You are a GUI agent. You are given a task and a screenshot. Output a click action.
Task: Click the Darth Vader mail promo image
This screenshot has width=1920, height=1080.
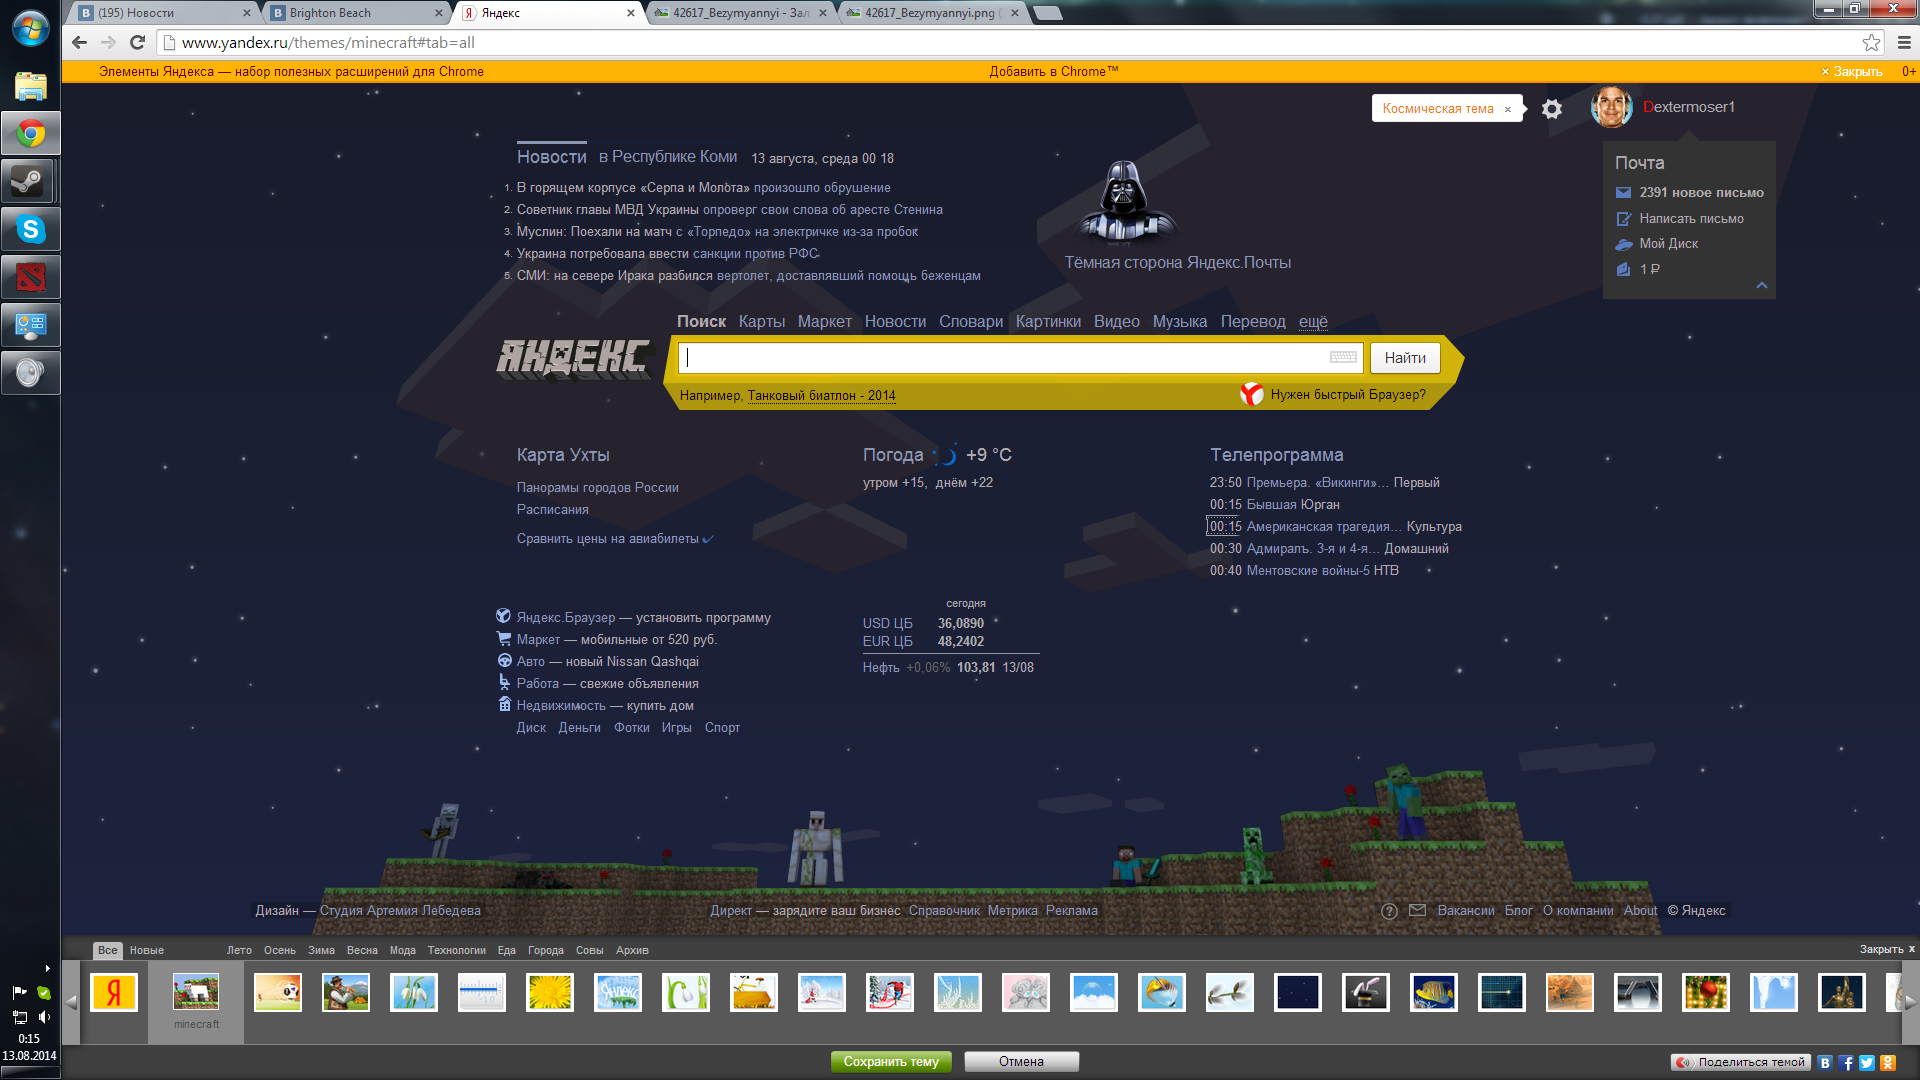click(1125, 203)
